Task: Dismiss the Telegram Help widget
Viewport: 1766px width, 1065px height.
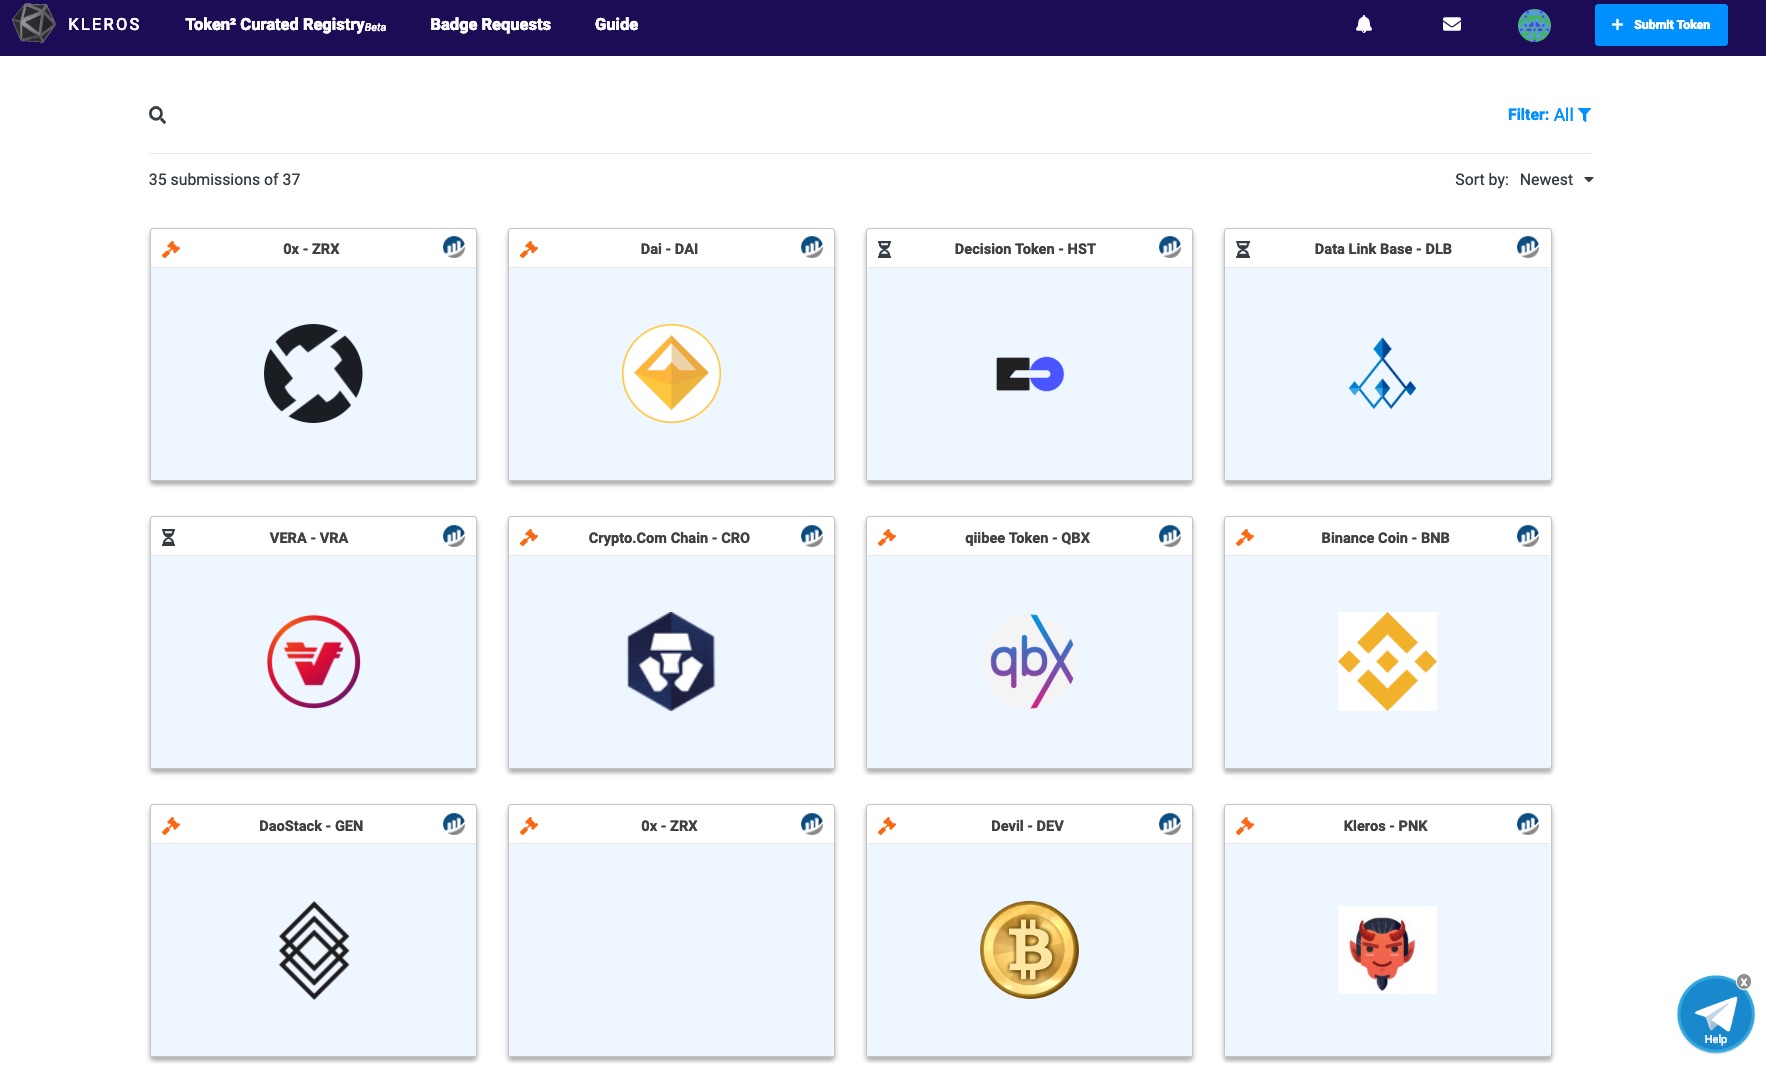Action: coord(1744,982)
